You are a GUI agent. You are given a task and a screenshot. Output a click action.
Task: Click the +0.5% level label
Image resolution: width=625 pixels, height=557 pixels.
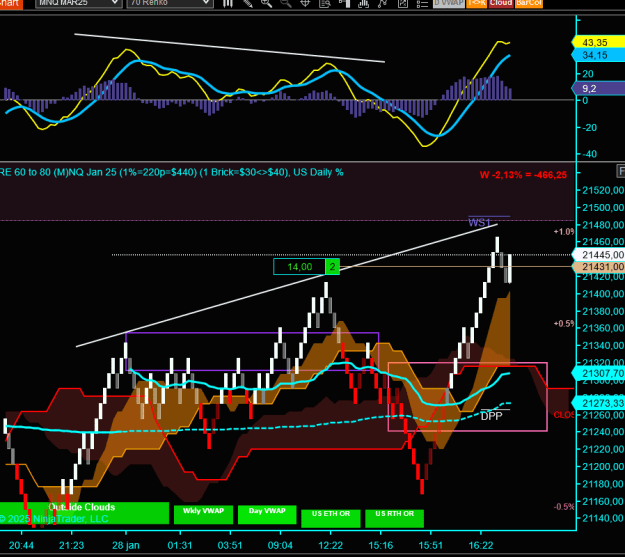pos(564,324)
